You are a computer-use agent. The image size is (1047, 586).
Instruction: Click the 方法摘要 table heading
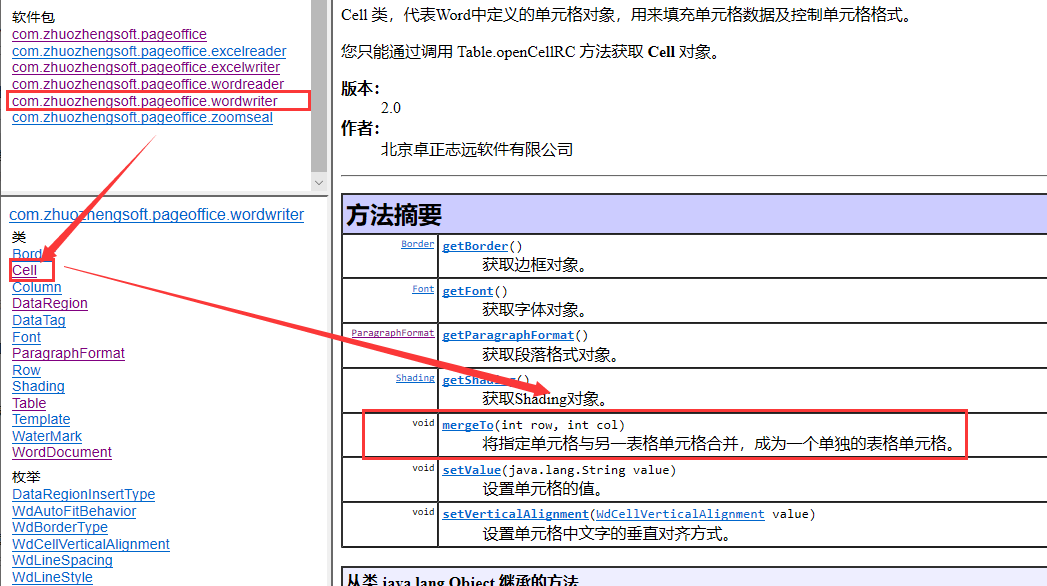pyautogui.click(x=394, y=215)
